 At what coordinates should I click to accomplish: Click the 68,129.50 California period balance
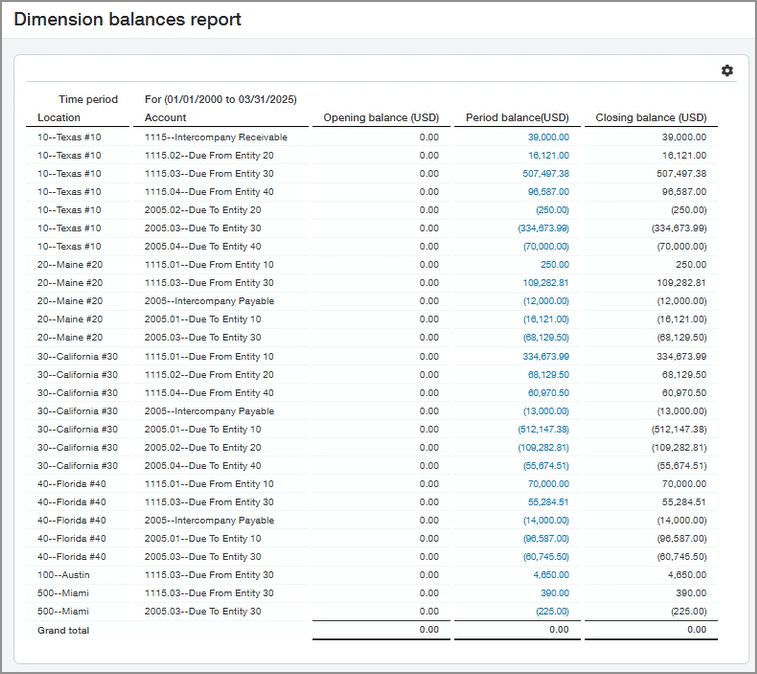[x=548, y=375]
